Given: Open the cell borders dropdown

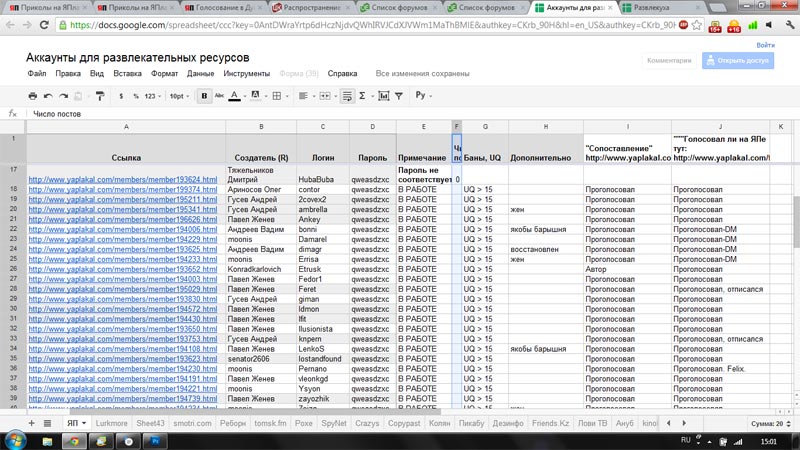Looking at the screenshot, I should (x=280, y=96).
